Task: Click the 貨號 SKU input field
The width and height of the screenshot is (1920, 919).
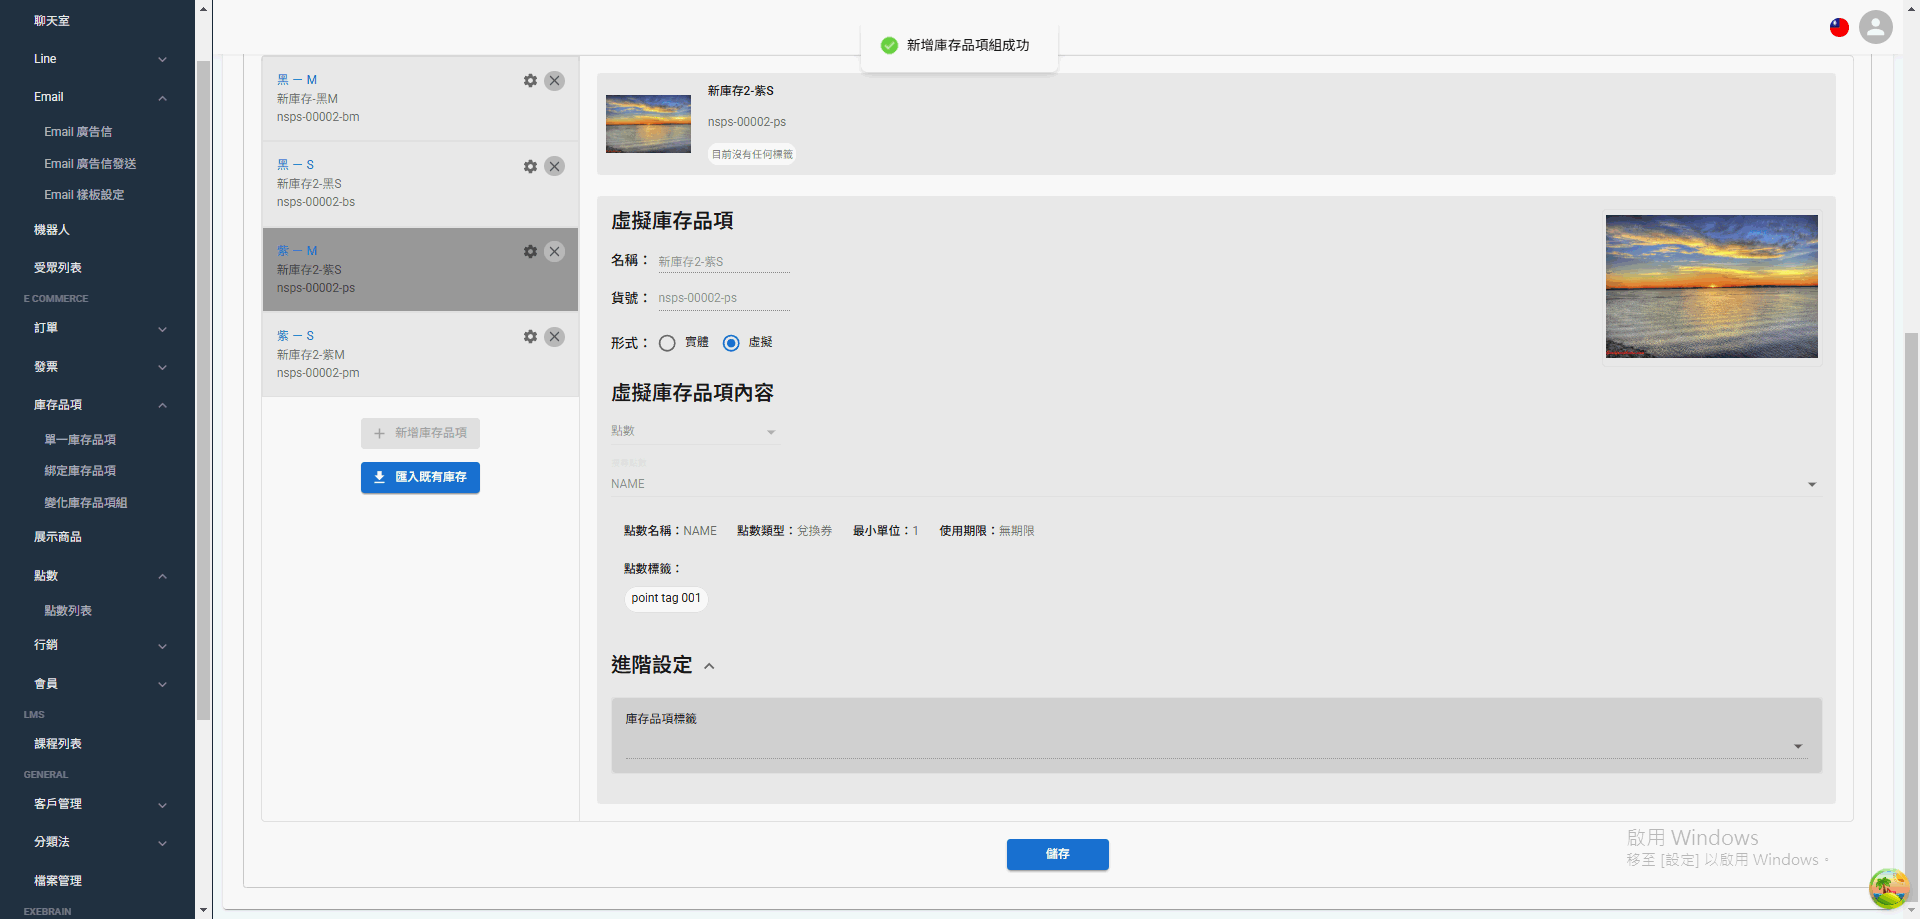Action: [724, 298]
